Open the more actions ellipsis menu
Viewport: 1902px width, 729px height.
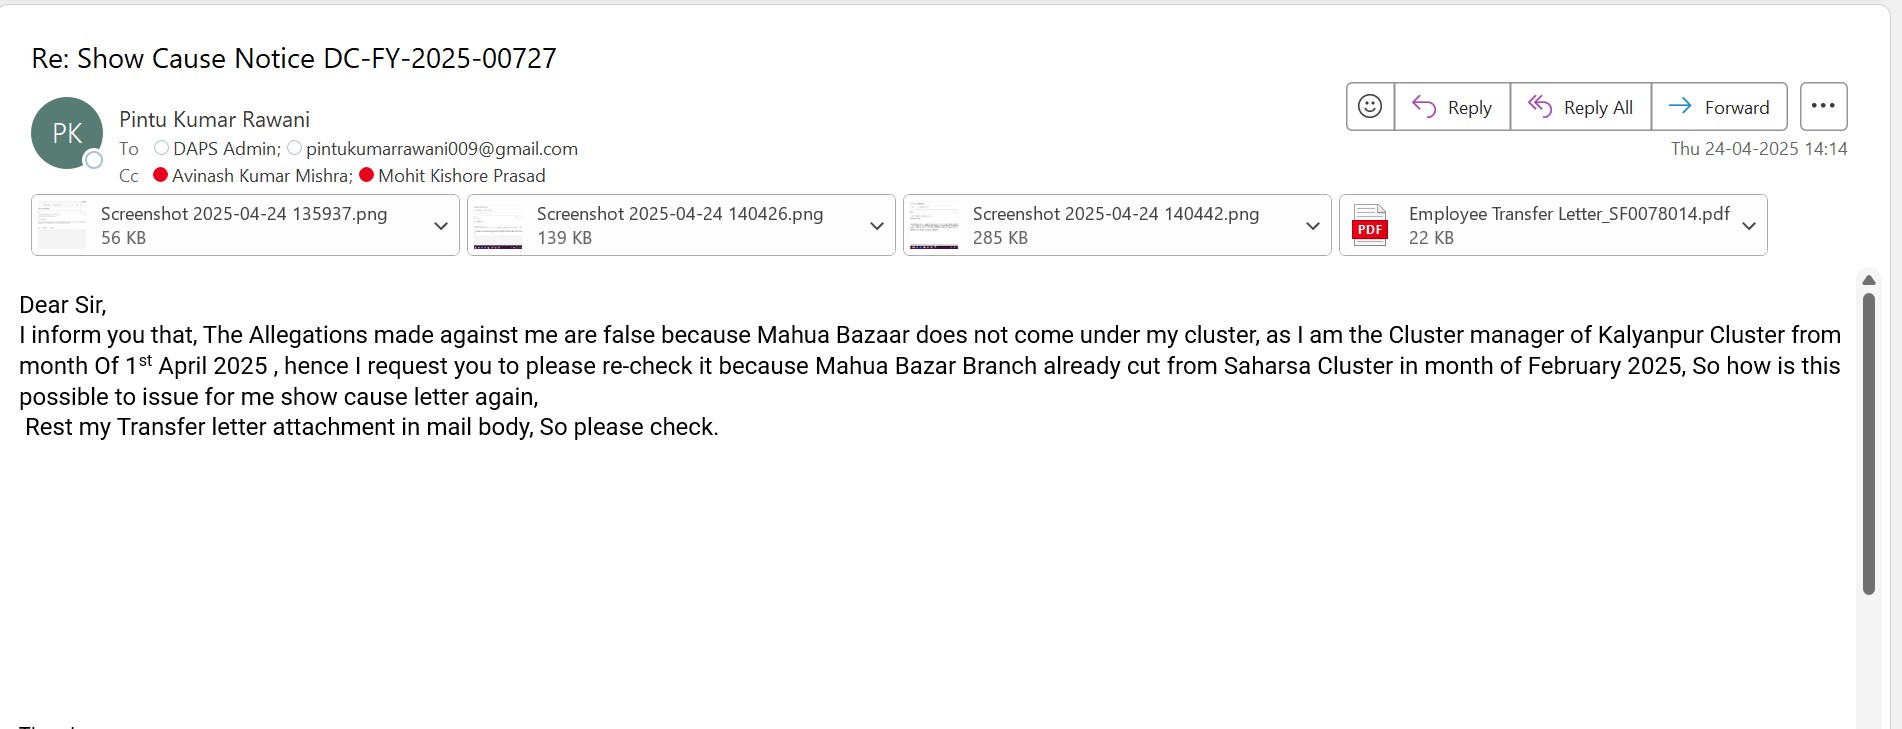[1823, 106]
